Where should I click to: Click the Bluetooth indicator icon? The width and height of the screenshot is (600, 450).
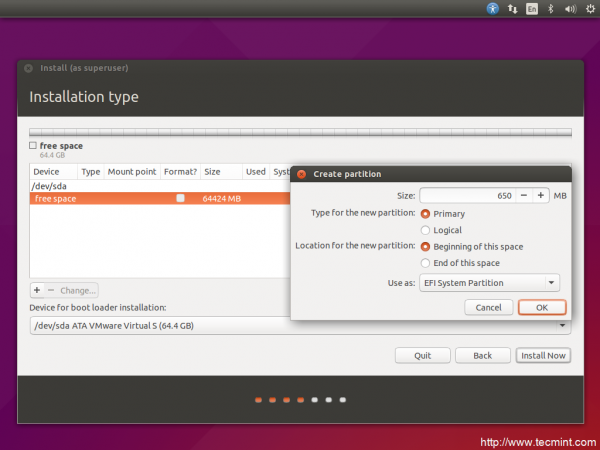pos(551,8)
